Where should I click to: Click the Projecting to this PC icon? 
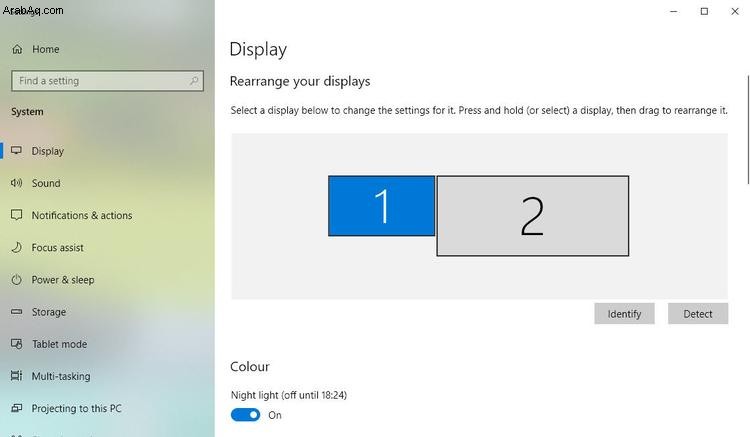tap(17, 408)
